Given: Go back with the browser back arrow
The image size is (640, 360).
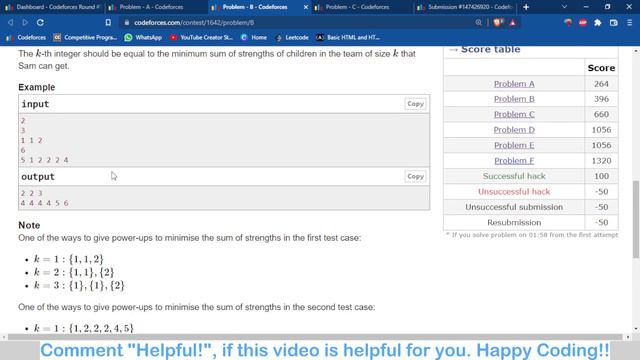Looking at the screenshot, I should [11, 22].
